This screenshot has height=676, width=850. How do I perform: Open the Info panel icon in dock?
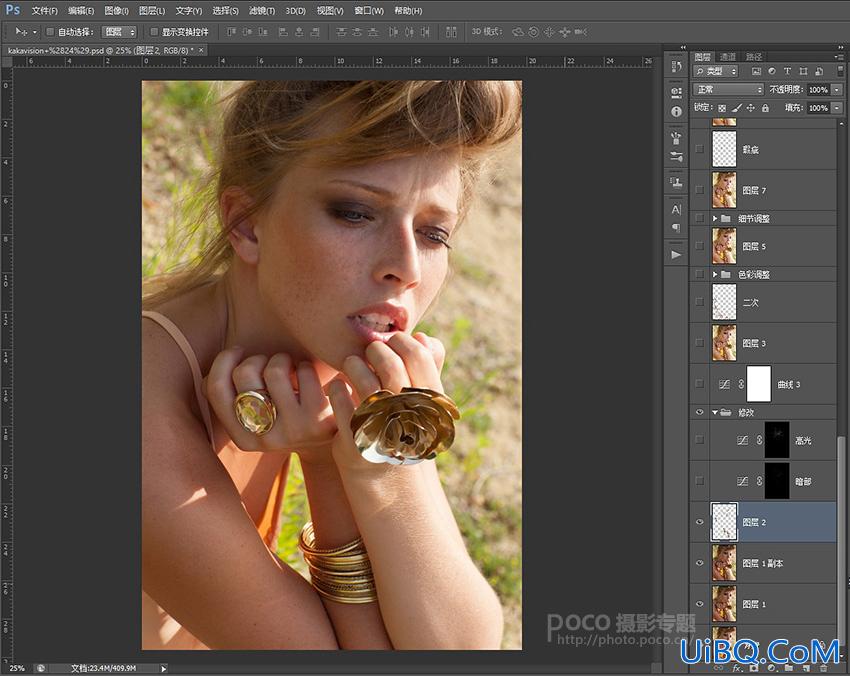[x=676, y=112]
